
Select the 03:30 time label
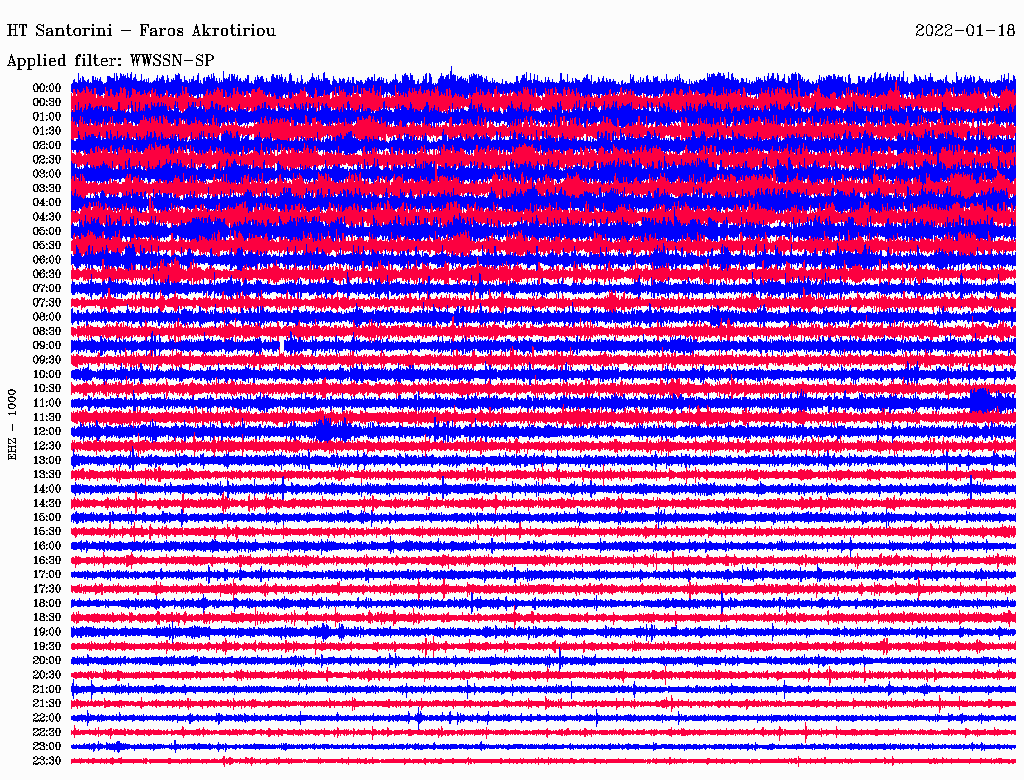[x=47, y=189]
